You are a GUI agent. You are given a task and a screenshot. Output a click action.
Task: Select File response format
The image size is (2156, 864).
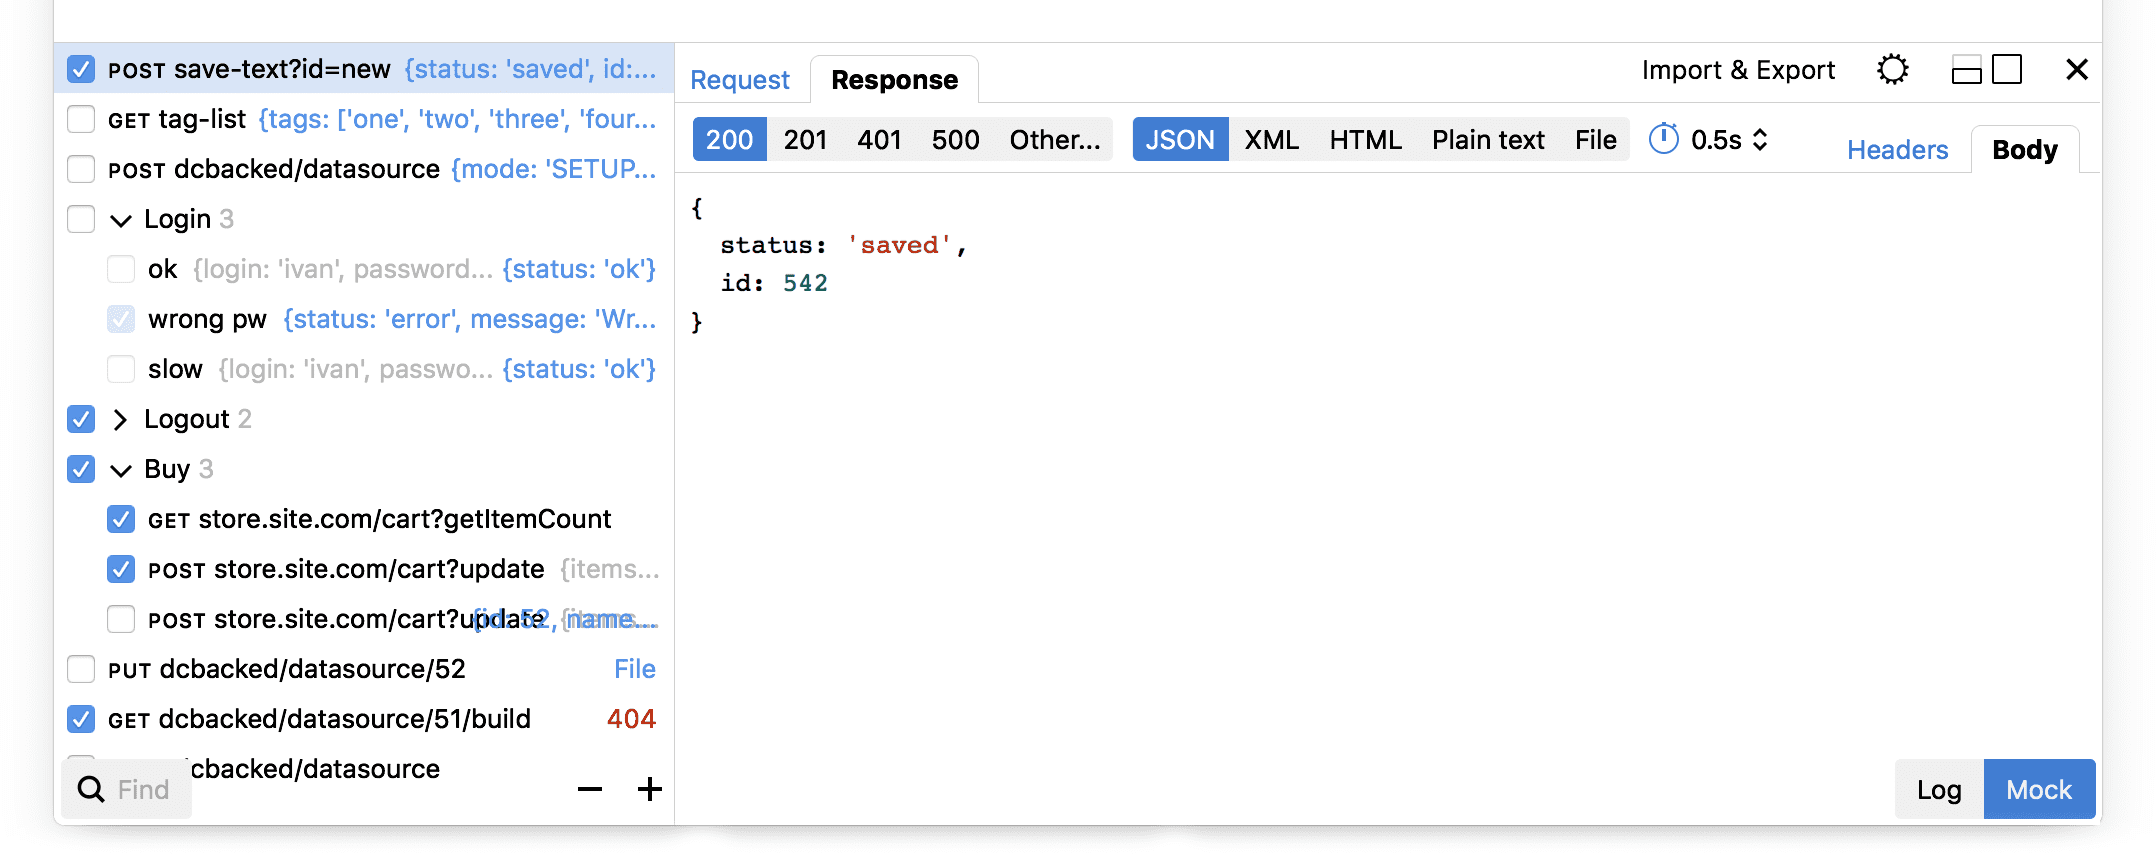point(1595,139)
